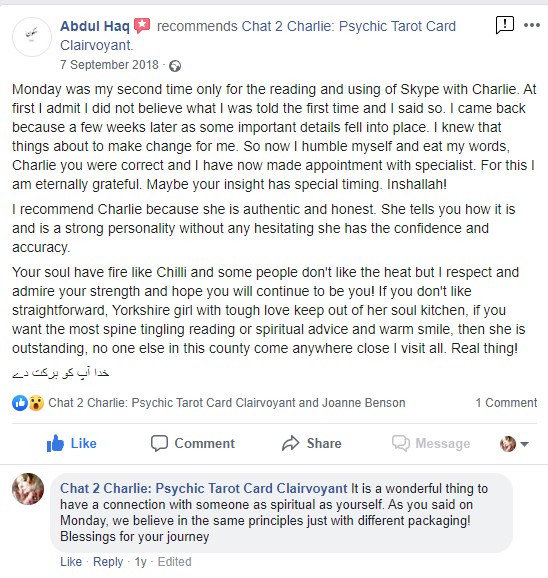548x578 pixels.
Task: Click the wow reaction emoji
Action: pos(36,403)
